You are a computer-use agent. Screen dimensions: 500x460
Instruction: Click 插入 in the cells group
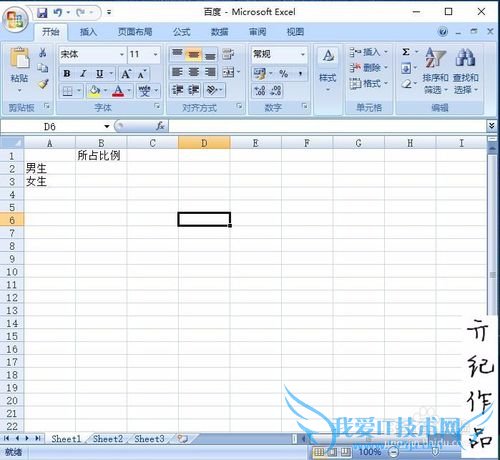tap(368, 52)
